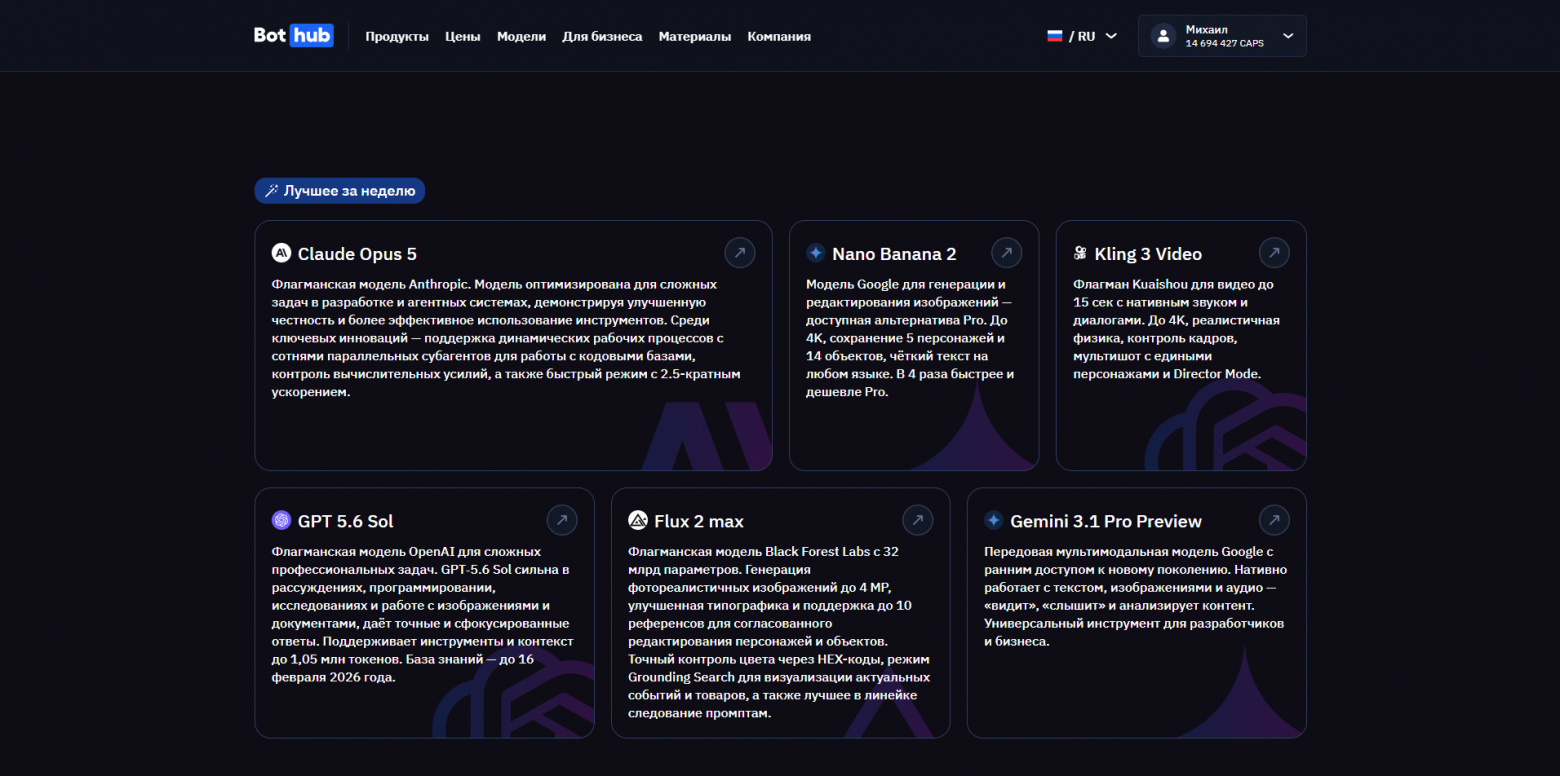The height and width of the screenshot is (776, 1560).
Task: Click the Google star icon beside Gemini 3.1 Pro Preview
Action: (x=993, y=520)
